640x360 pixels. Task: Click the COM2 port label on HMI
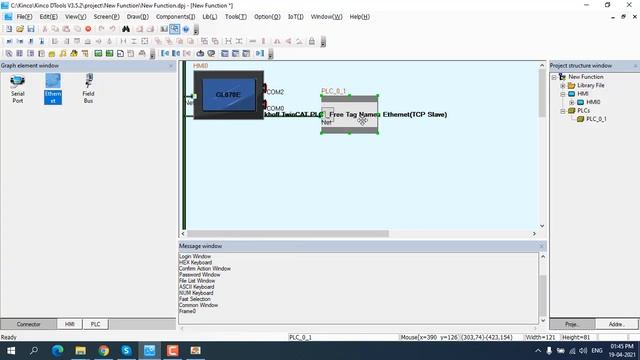(x=276, y=92)
